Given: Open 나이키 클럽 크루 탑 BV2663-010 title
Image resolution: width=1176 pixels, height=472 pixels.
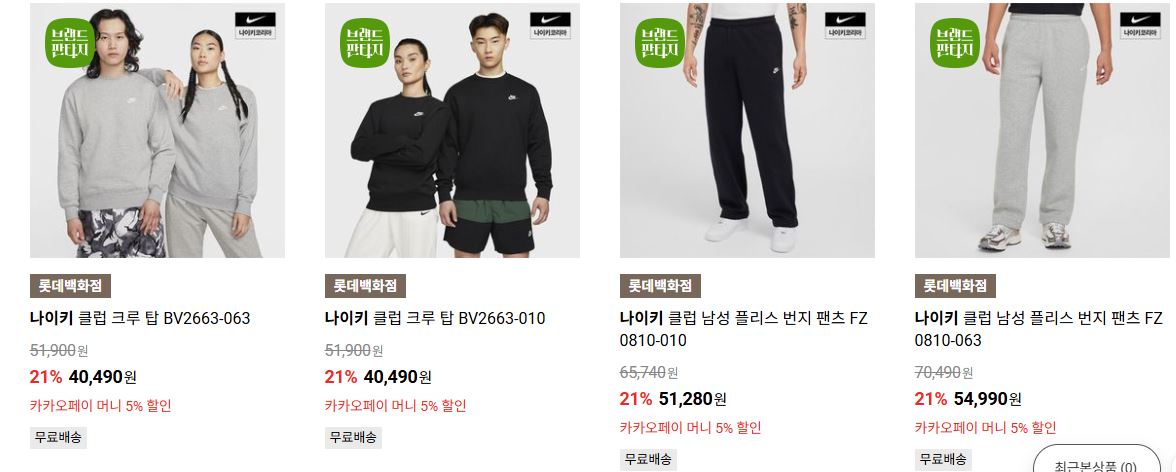Looking at the screenshot, I should pos(435,318).
